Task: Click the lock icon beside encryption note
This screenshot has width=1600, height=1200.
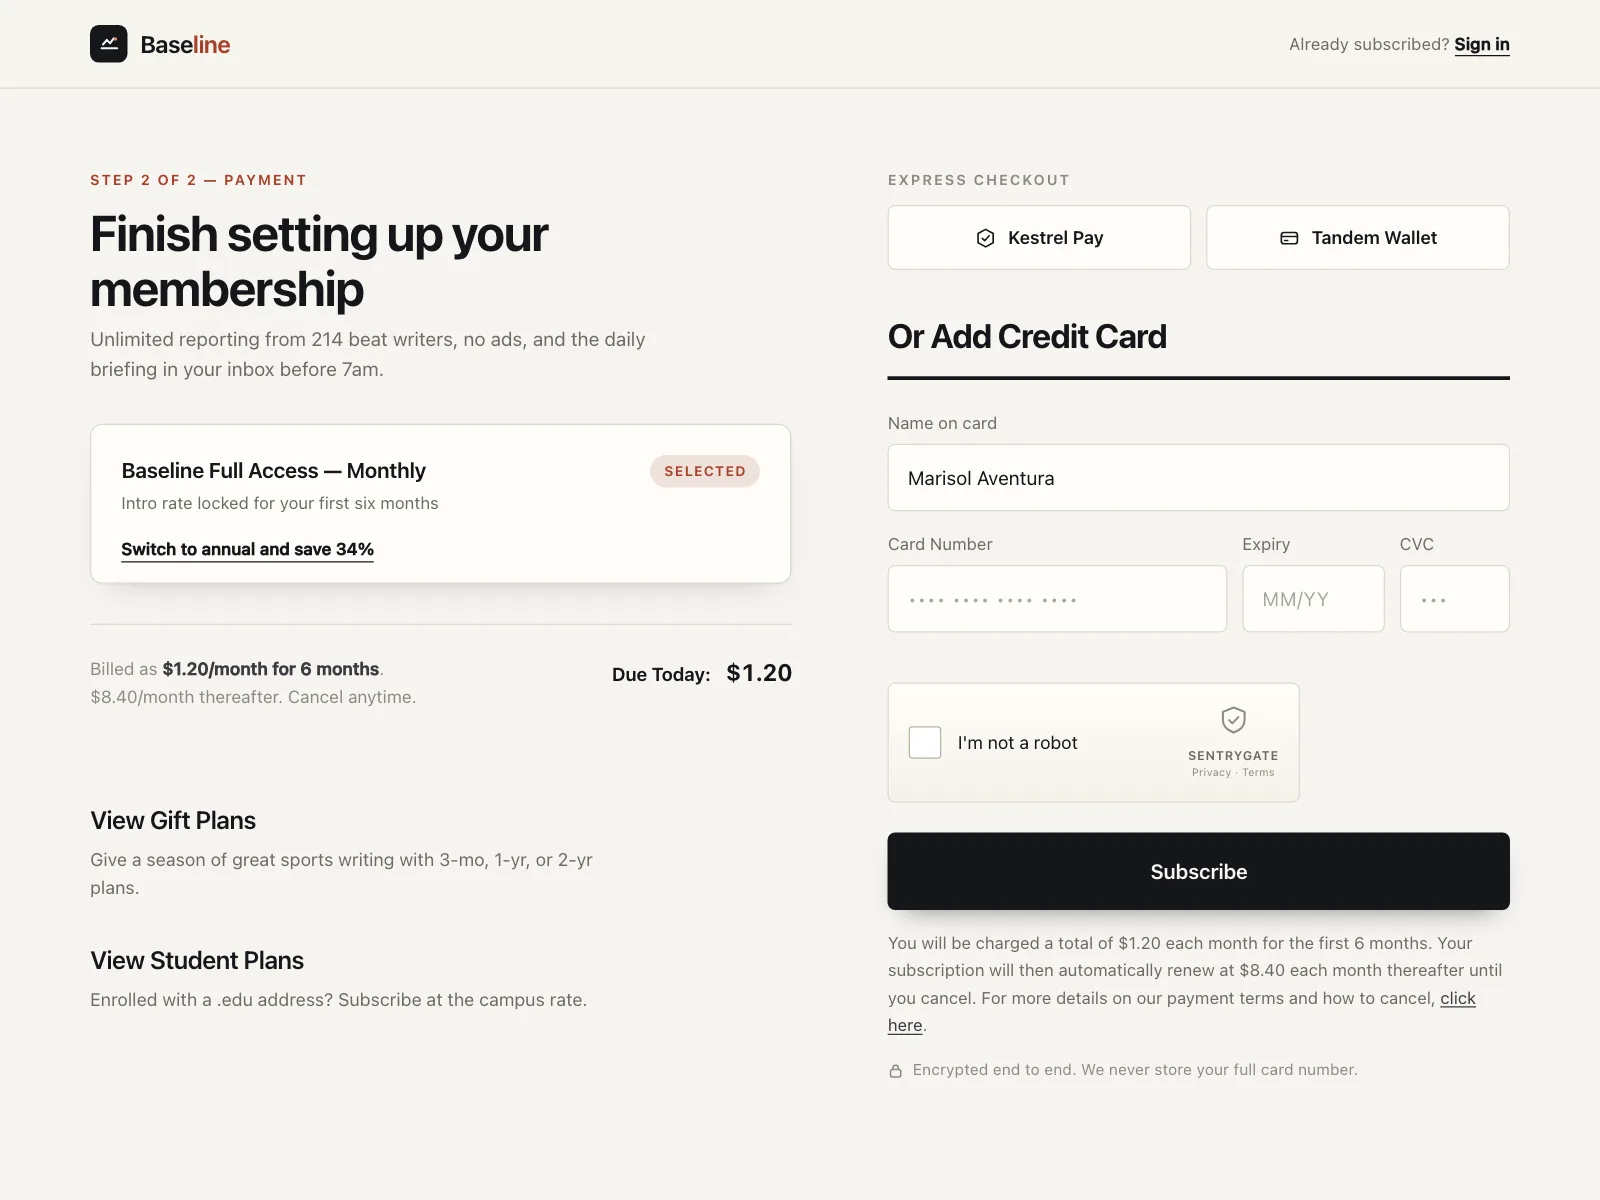Action: click(x=896, y=1071)
